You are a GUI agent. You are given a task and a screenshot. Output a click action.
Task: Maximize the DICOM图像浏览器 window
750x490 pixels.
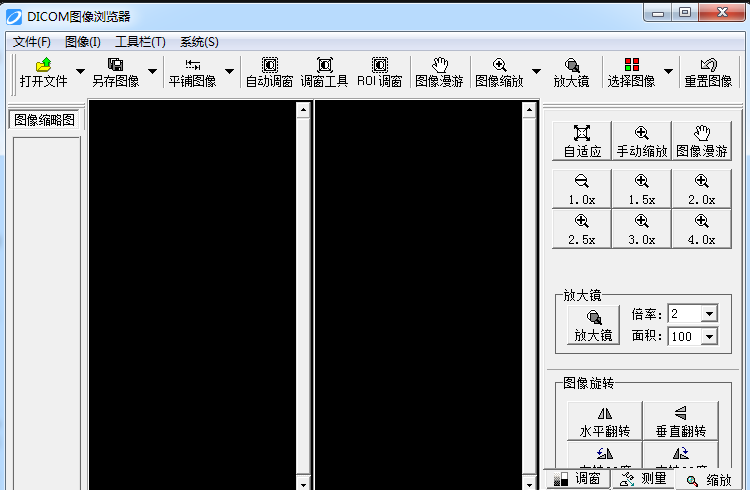coord(685,13)
